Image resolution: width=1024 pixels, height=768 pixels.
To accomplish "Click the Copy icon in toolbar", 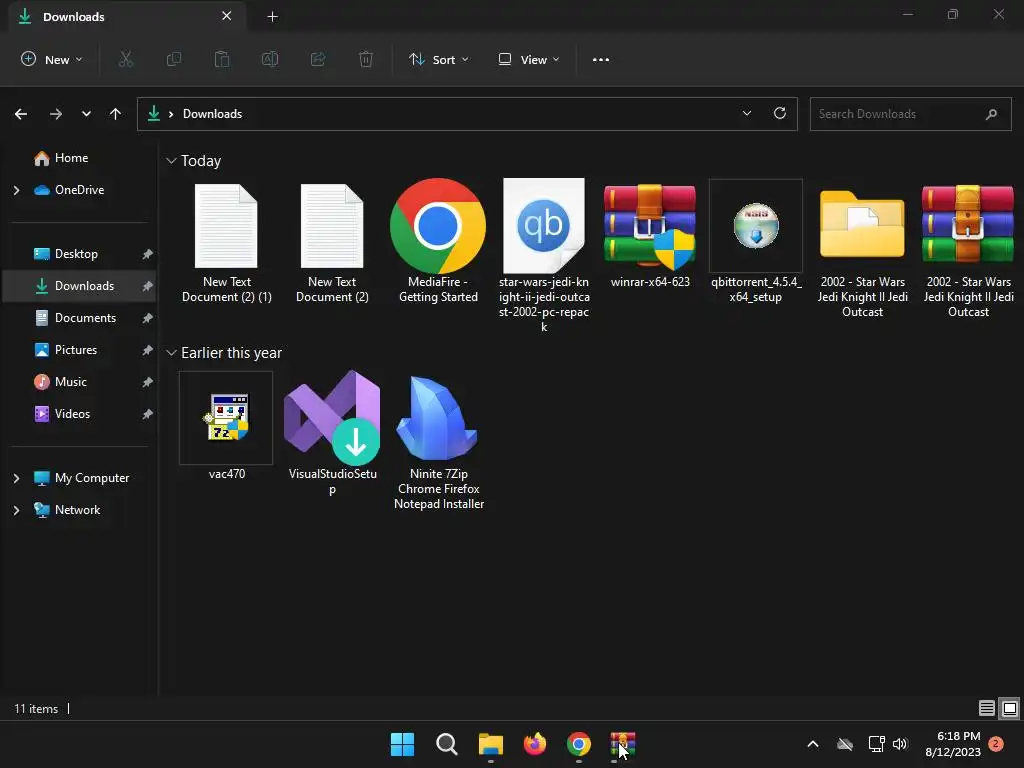I will pyautogui.click(x=174, y=59).
